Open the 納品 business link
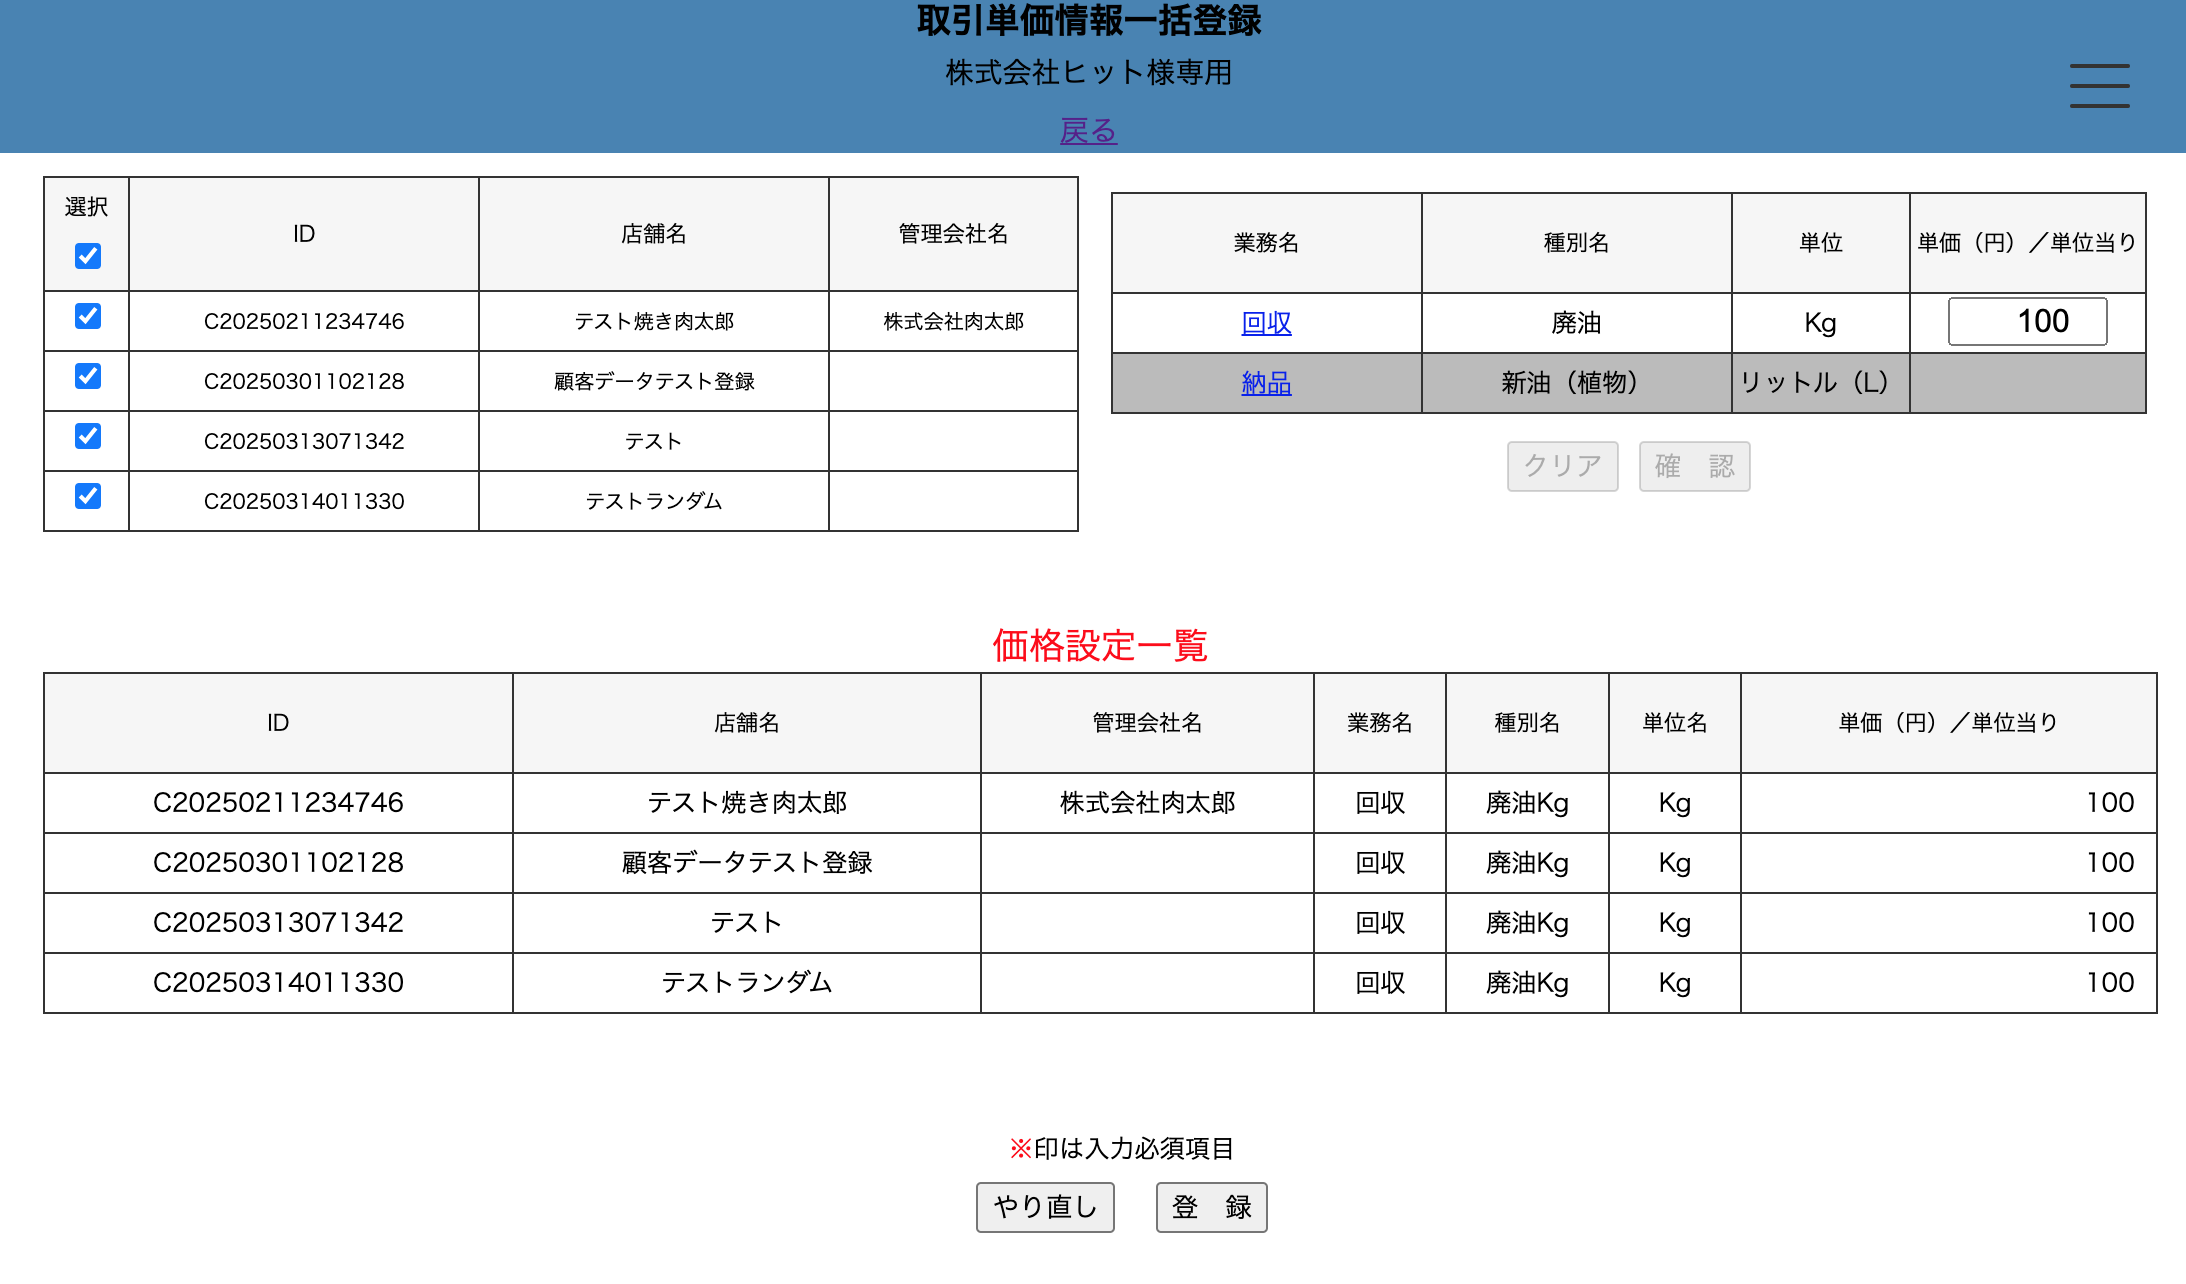The image size is (2186, 1284). 1266,383
